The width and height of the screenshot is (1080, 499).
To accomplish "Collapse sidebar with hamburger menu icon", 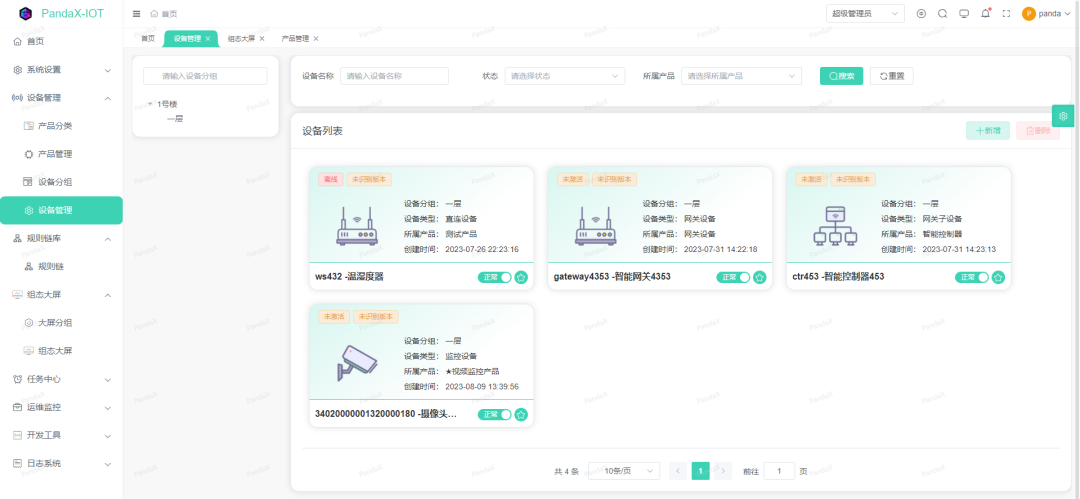I will (x=137, y=14).
